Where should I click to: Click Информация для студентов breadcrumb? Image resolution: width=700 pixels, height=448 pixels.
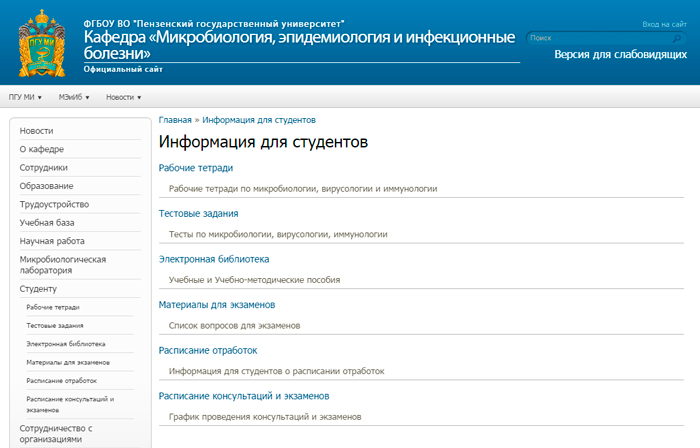pyautogui.click(x=259, y=120)
